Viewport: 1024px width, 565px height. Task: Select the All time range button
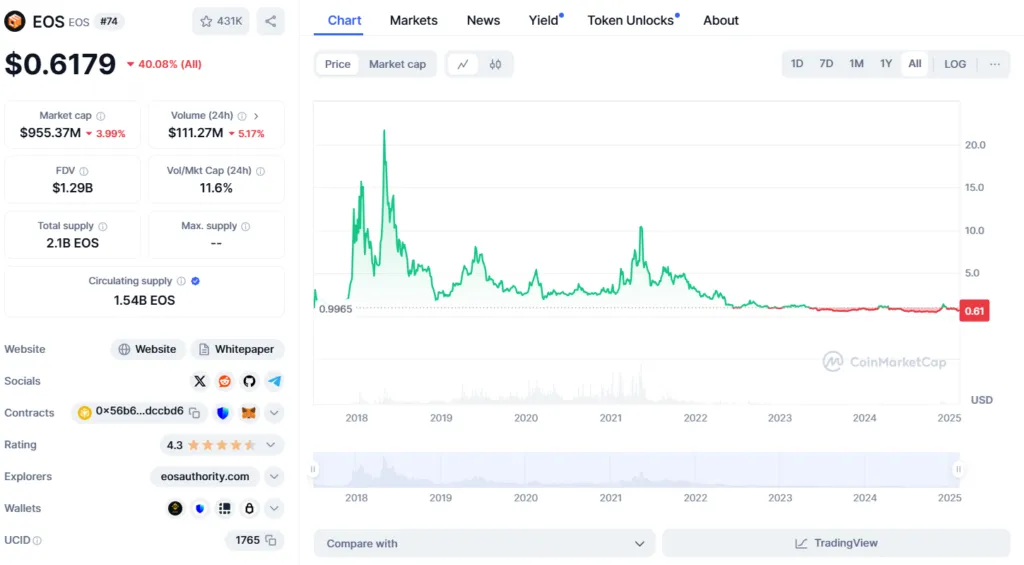914,63
